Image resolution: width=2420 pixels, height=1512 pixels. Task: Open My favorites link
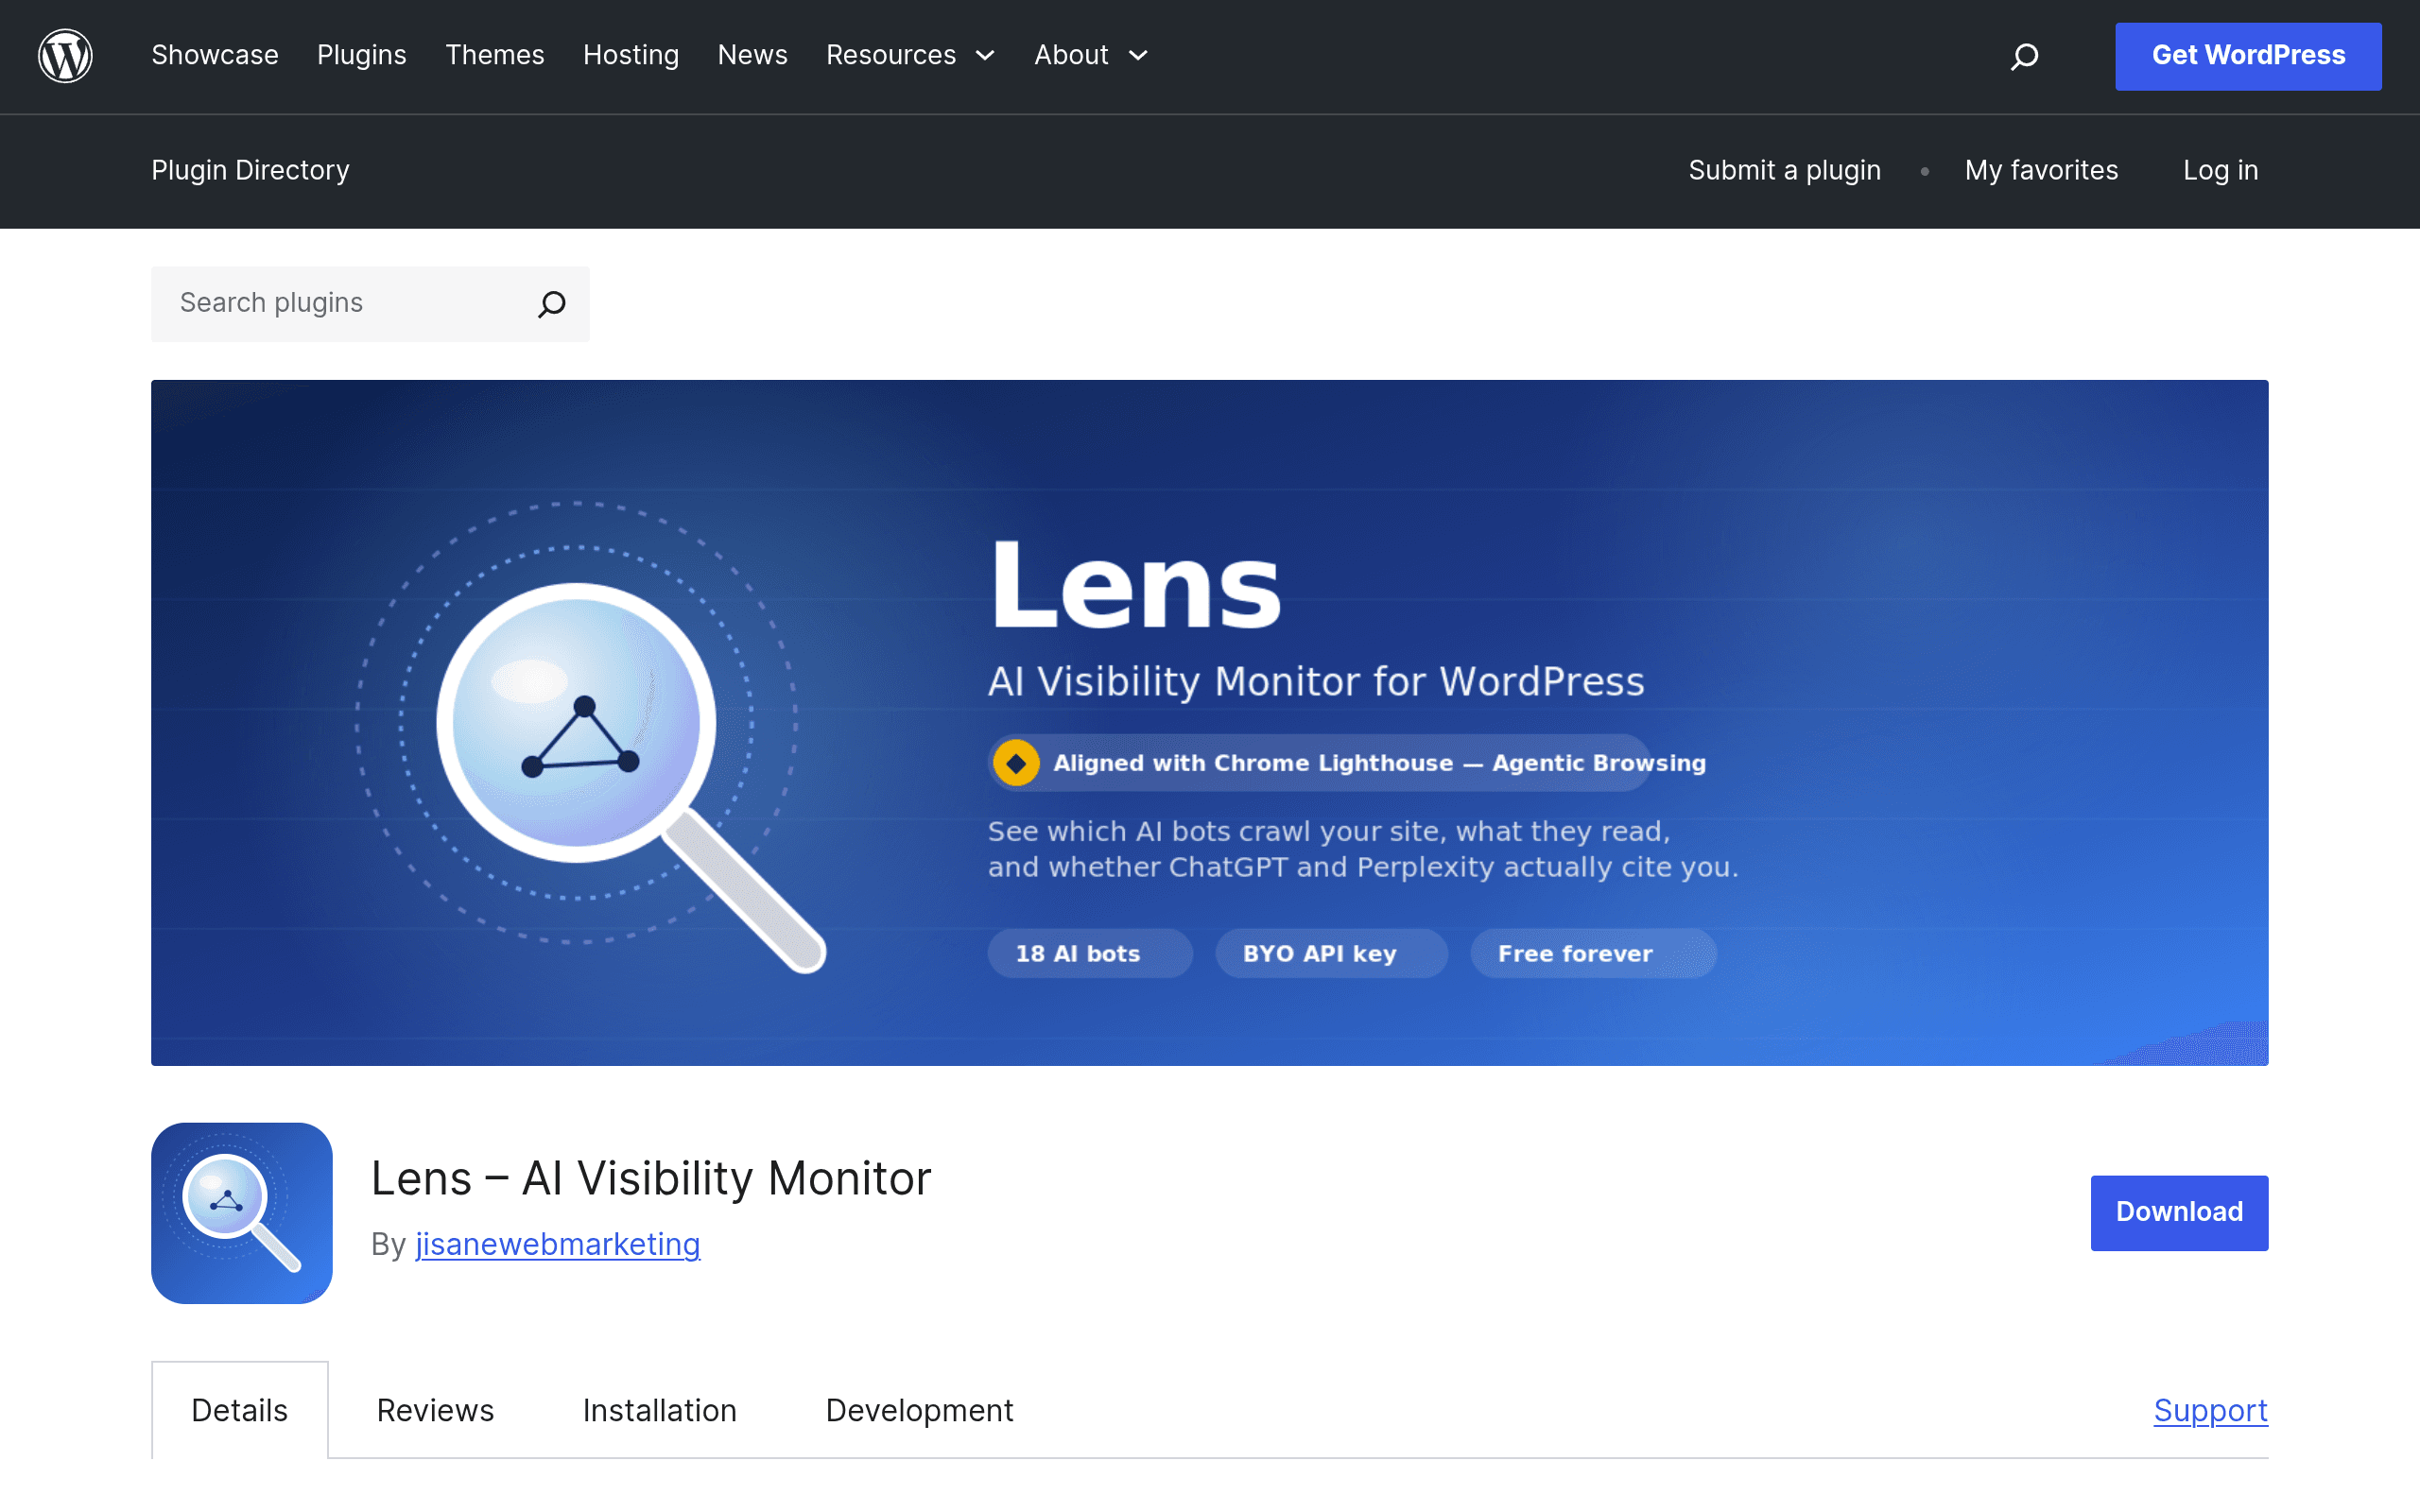[2041, 171]
